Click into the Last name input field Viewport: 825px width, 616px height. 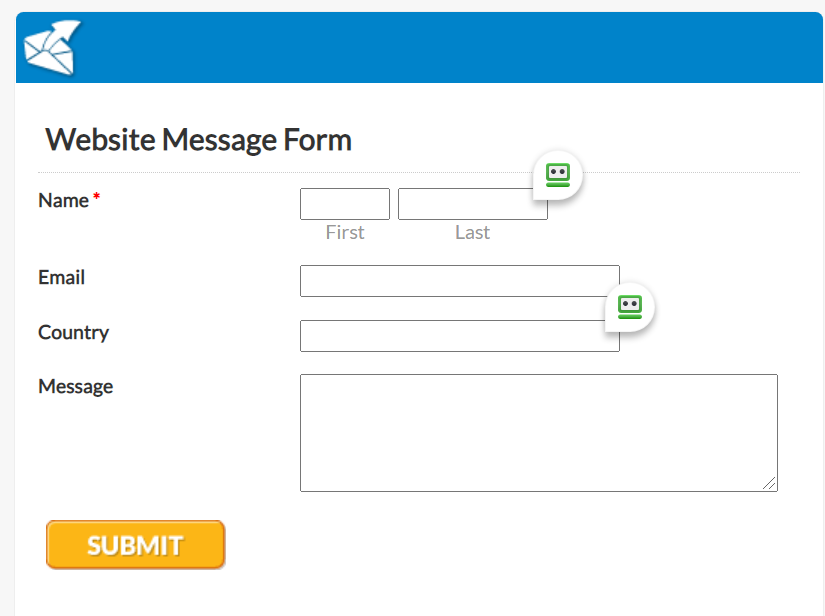470,204
